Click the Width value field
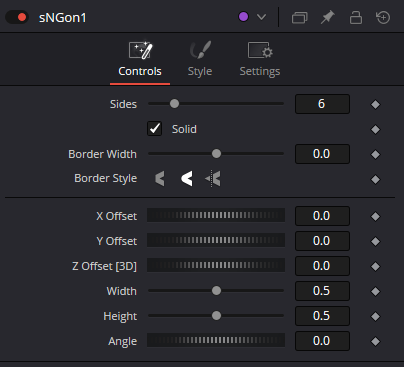 point(322,291)
